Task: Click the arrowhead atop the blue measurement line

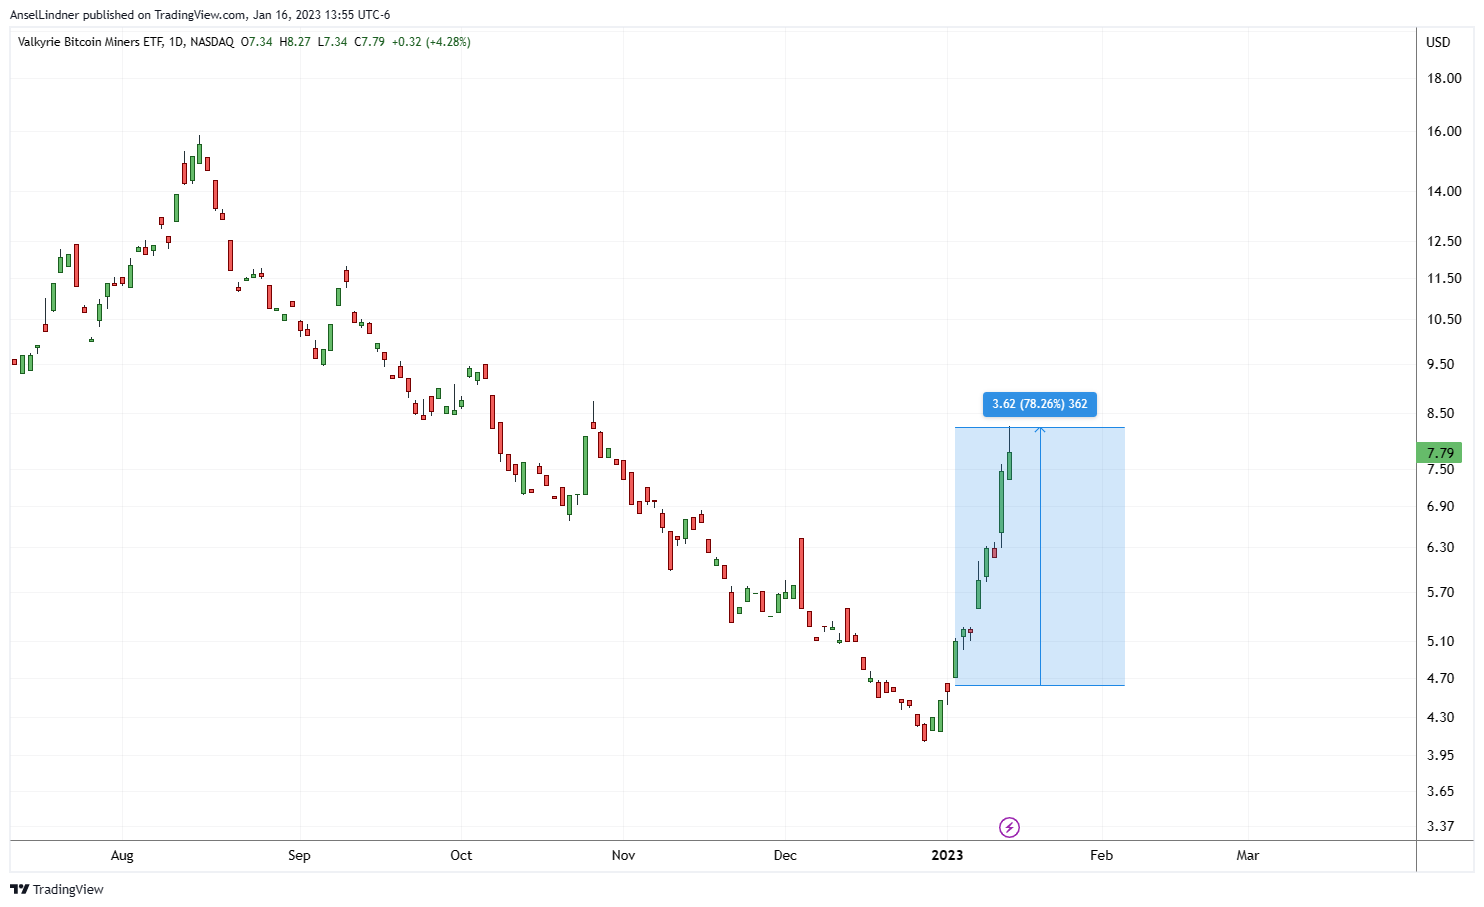Action: (x=1040, y=429)
